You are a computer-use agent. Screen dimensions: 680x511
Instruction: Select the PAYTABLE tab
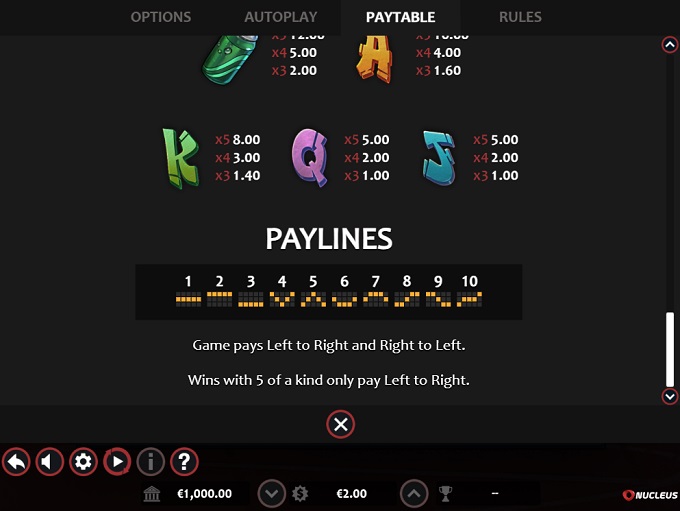[x=400, y=17]
